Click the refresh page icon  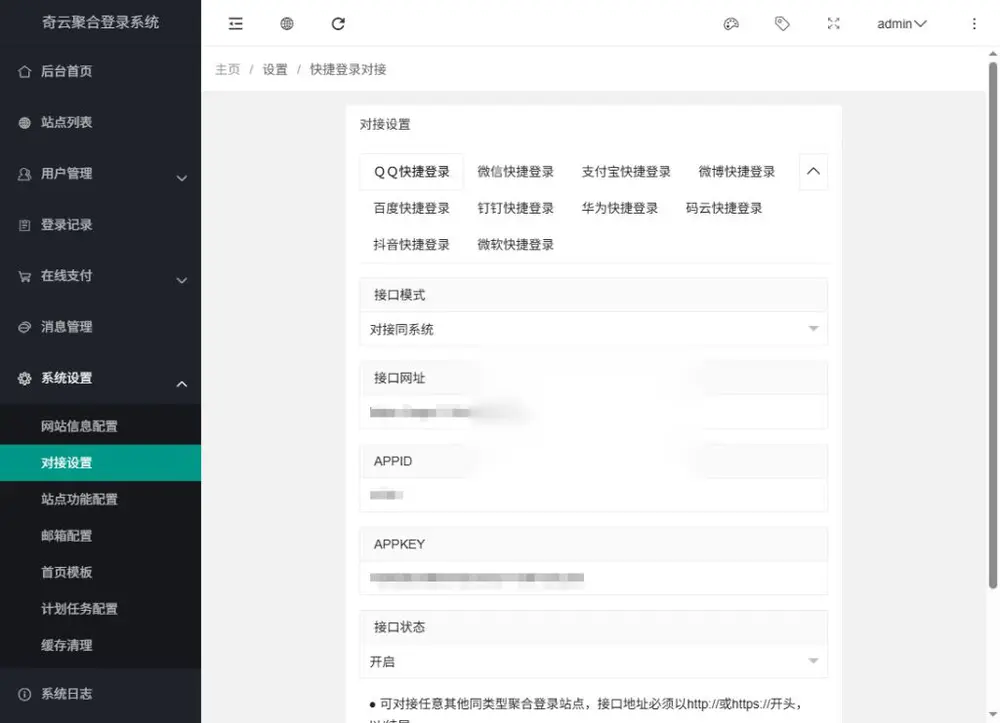(x=338, y=24)
